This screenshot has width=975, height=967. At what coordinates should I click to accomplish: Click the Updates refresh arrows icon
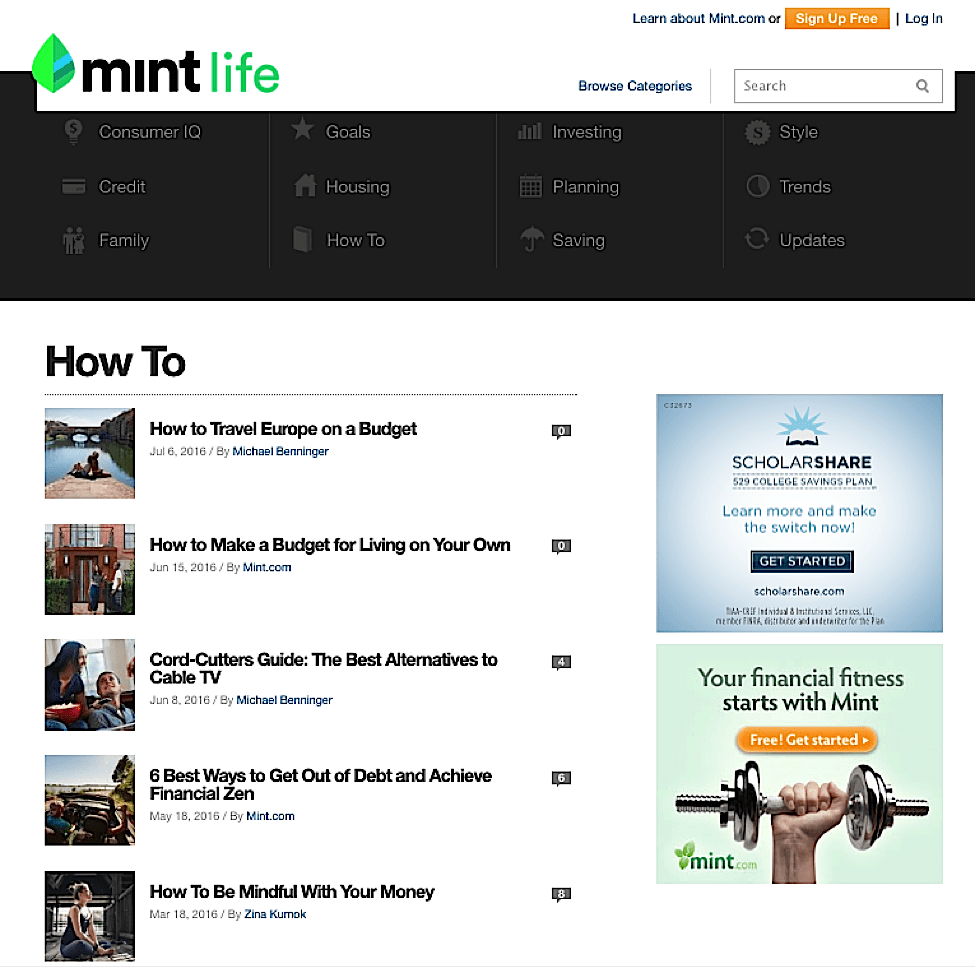pos(757,240)
